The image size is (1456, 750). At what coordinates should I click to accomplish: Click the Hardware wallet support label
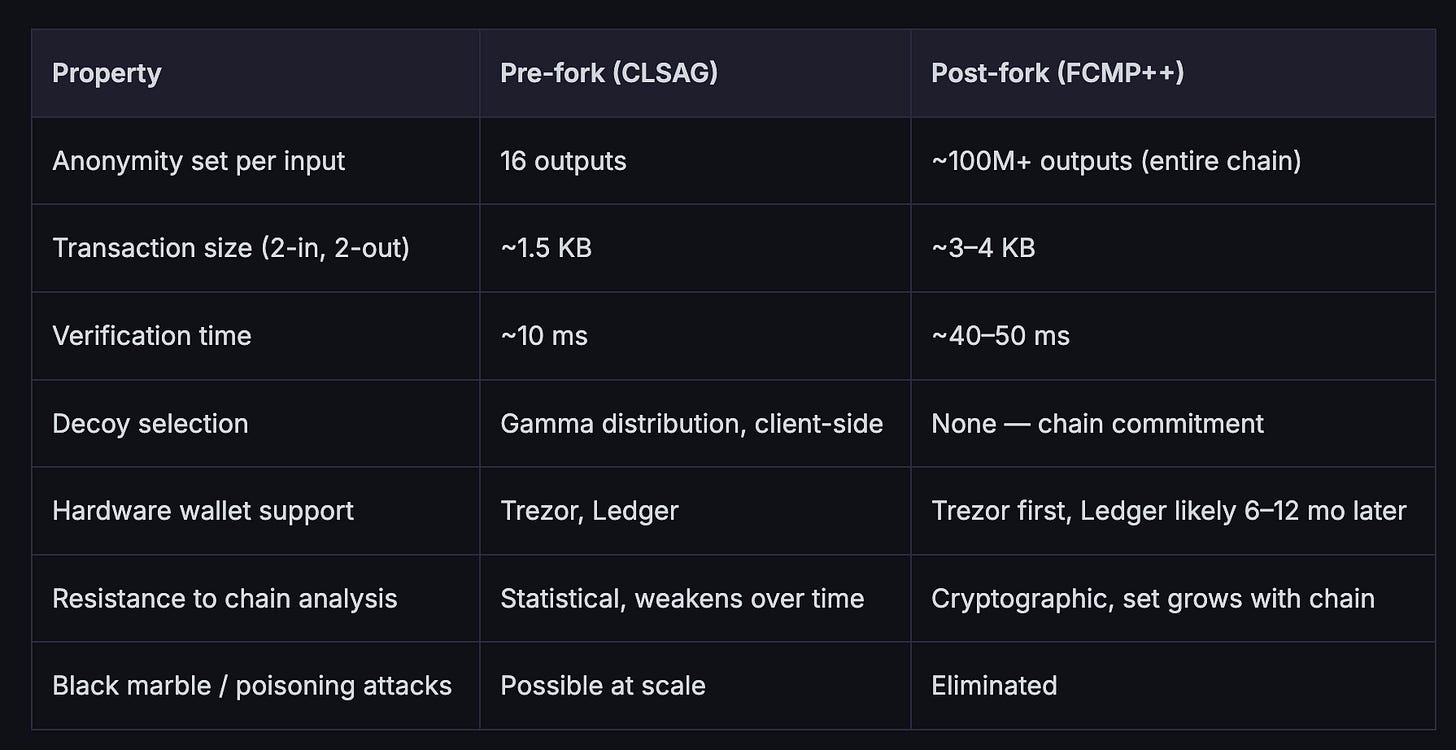pos(203,510)
